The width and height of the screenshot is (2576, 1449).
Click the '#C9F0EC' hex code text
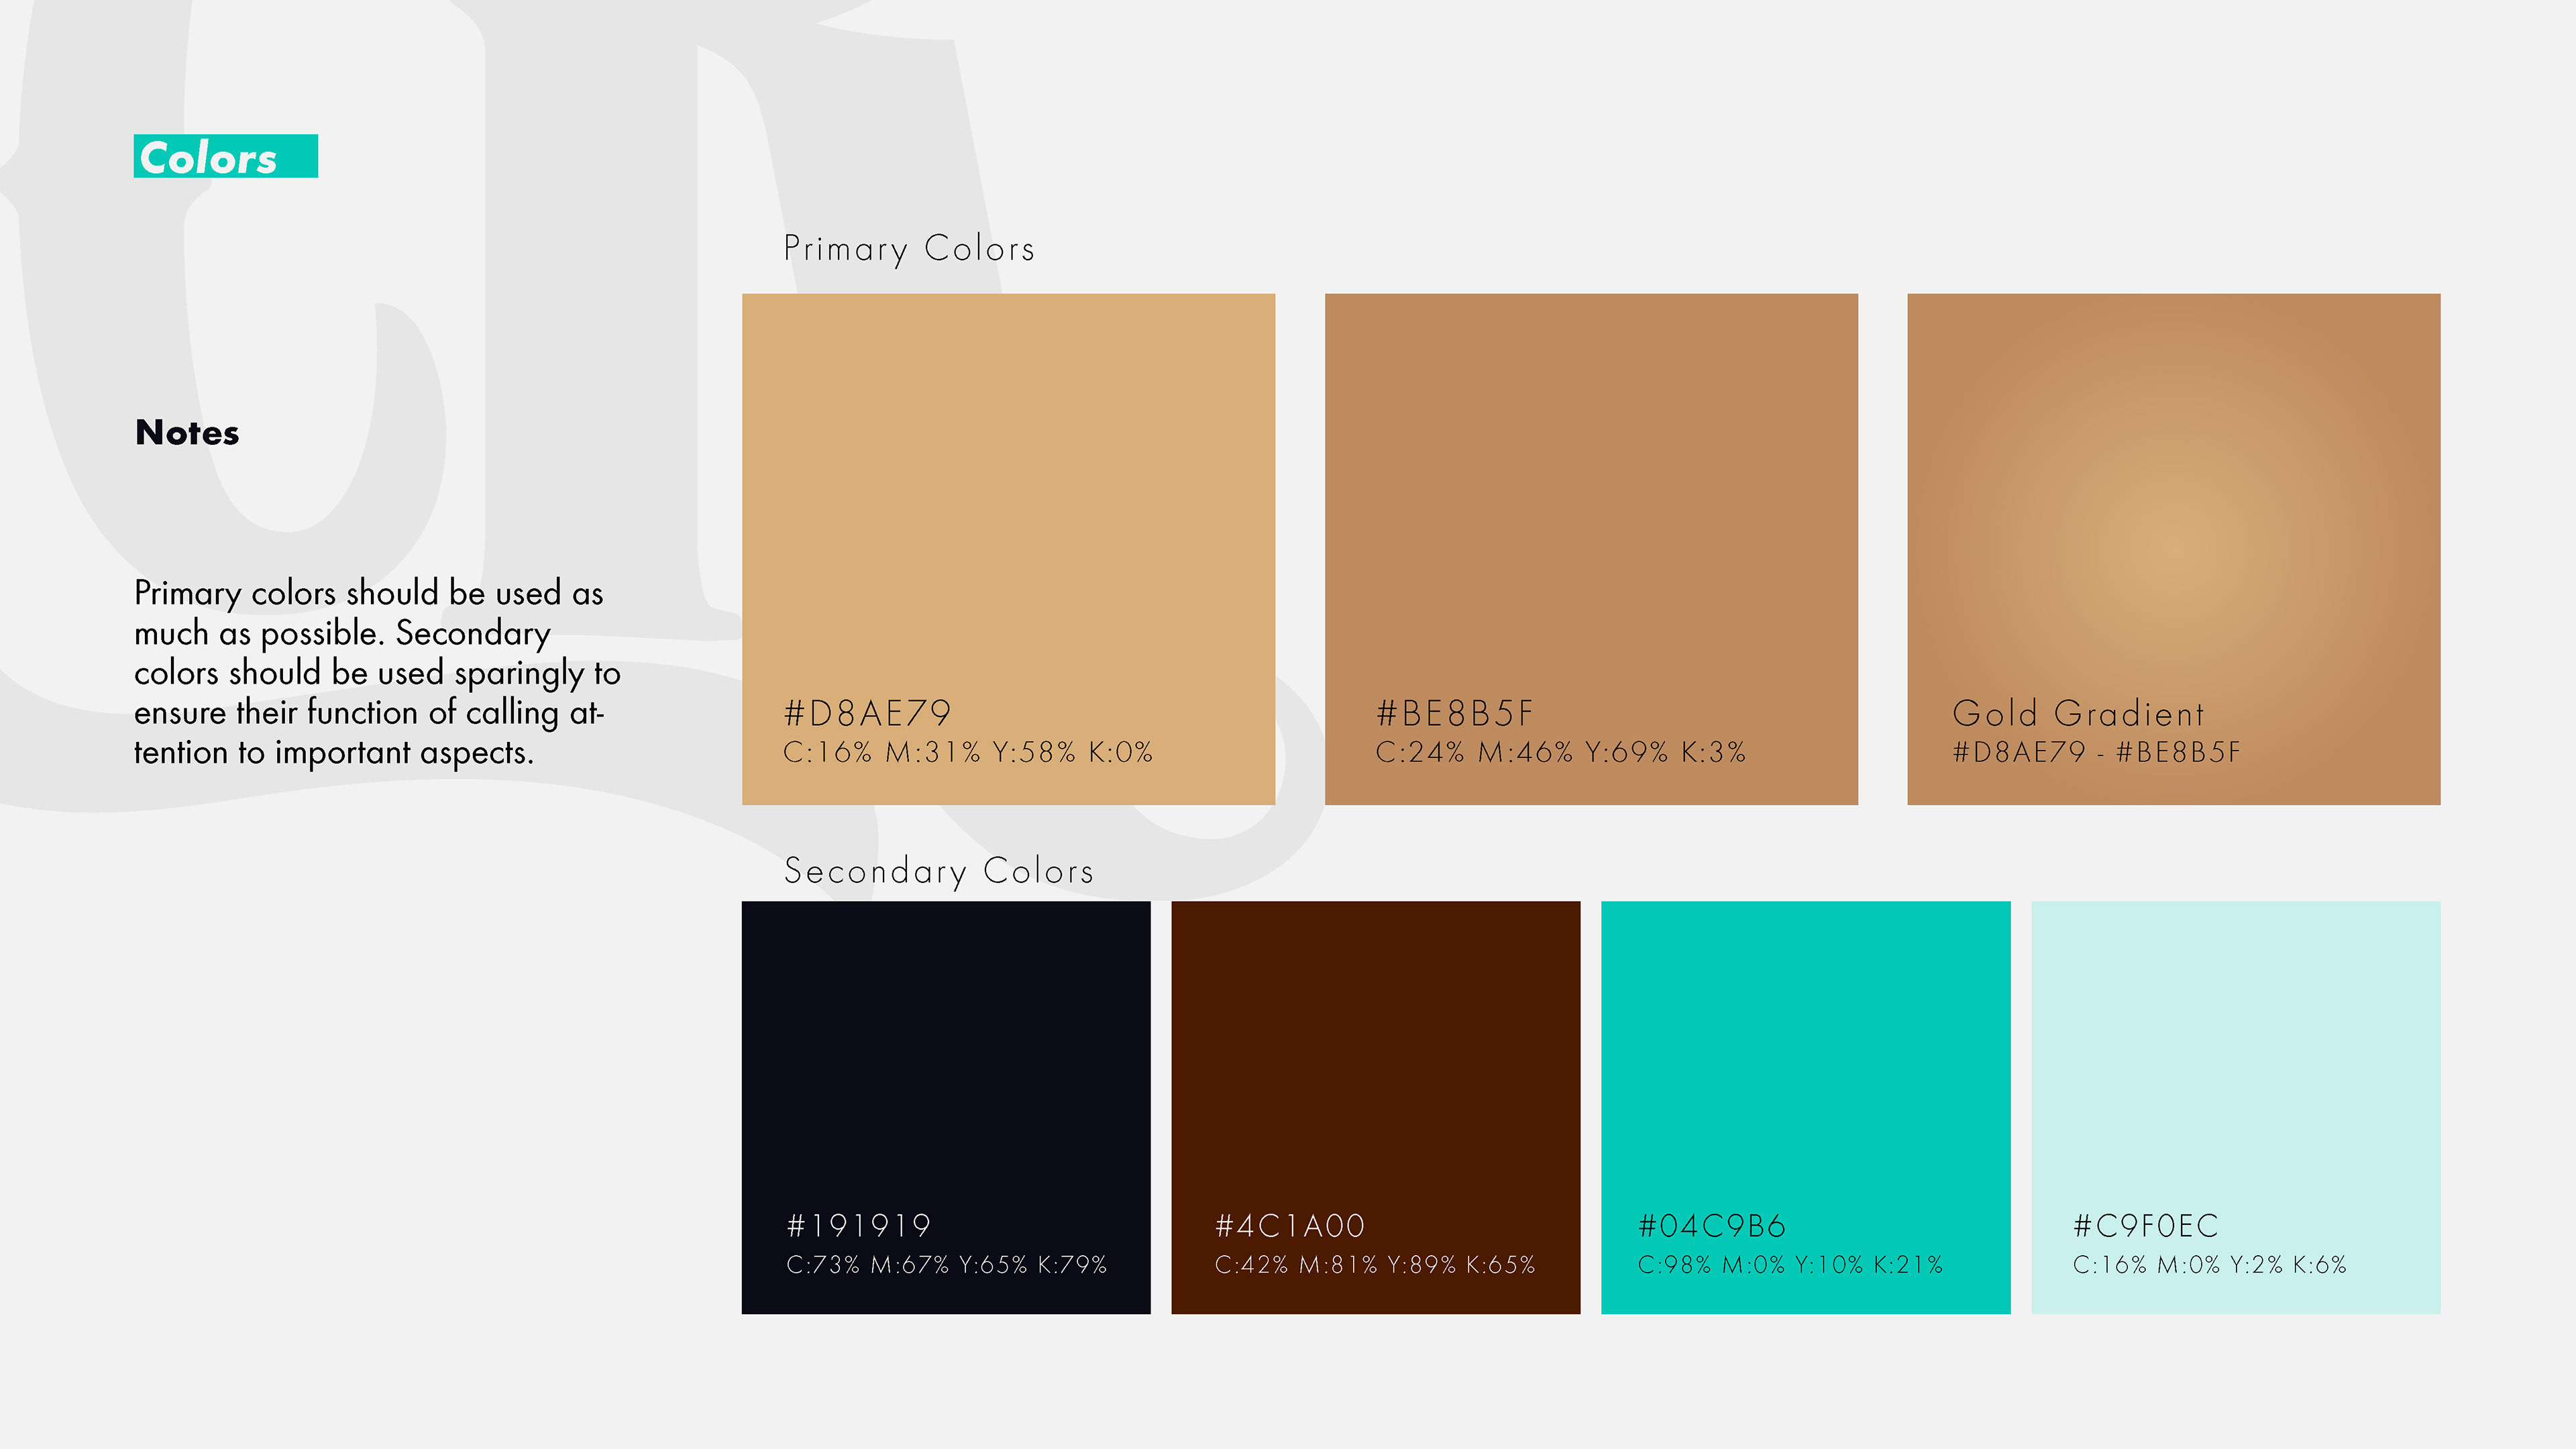point(2146,1226)
